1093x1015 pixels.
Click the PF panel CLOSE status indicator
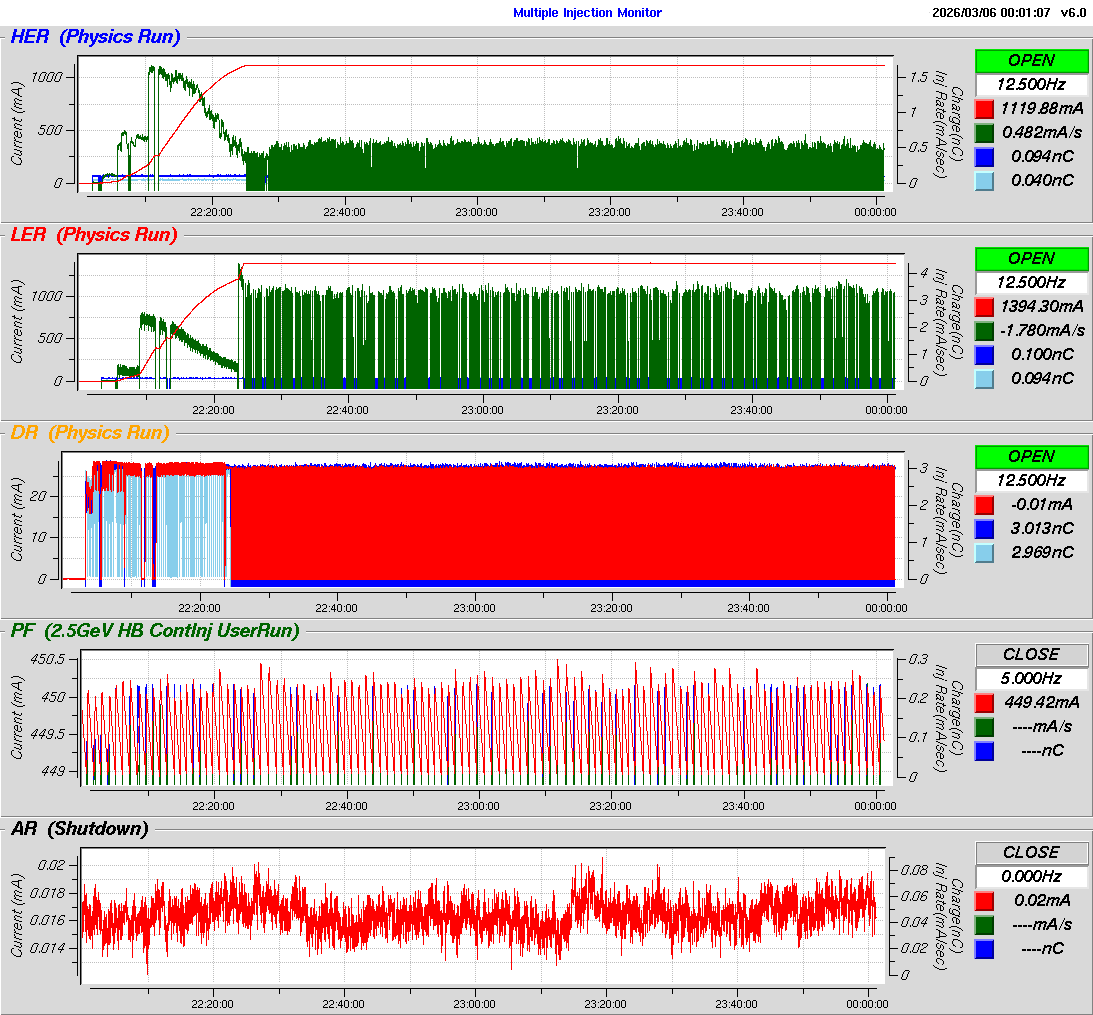click(x=1031, y=654)
